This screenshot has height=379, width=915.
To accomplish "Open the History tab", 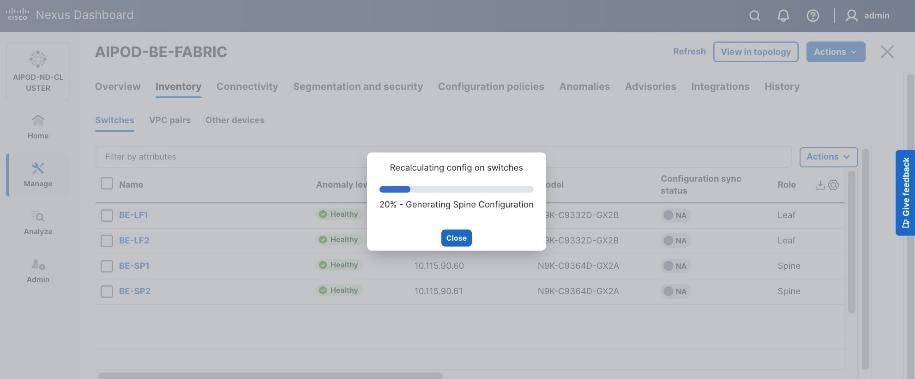I will coord(782,86).
